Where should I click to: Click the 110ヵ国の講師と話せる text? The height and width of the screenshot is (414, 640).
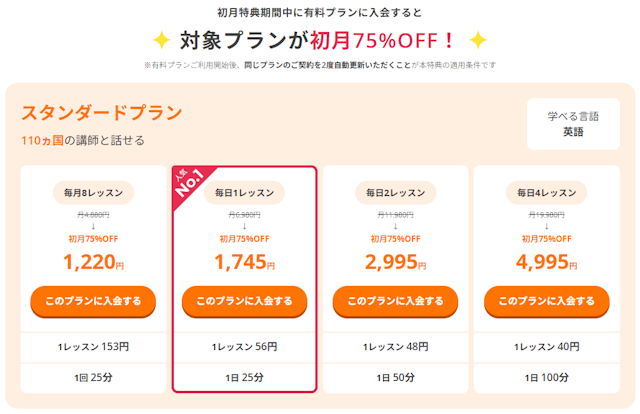82,140
